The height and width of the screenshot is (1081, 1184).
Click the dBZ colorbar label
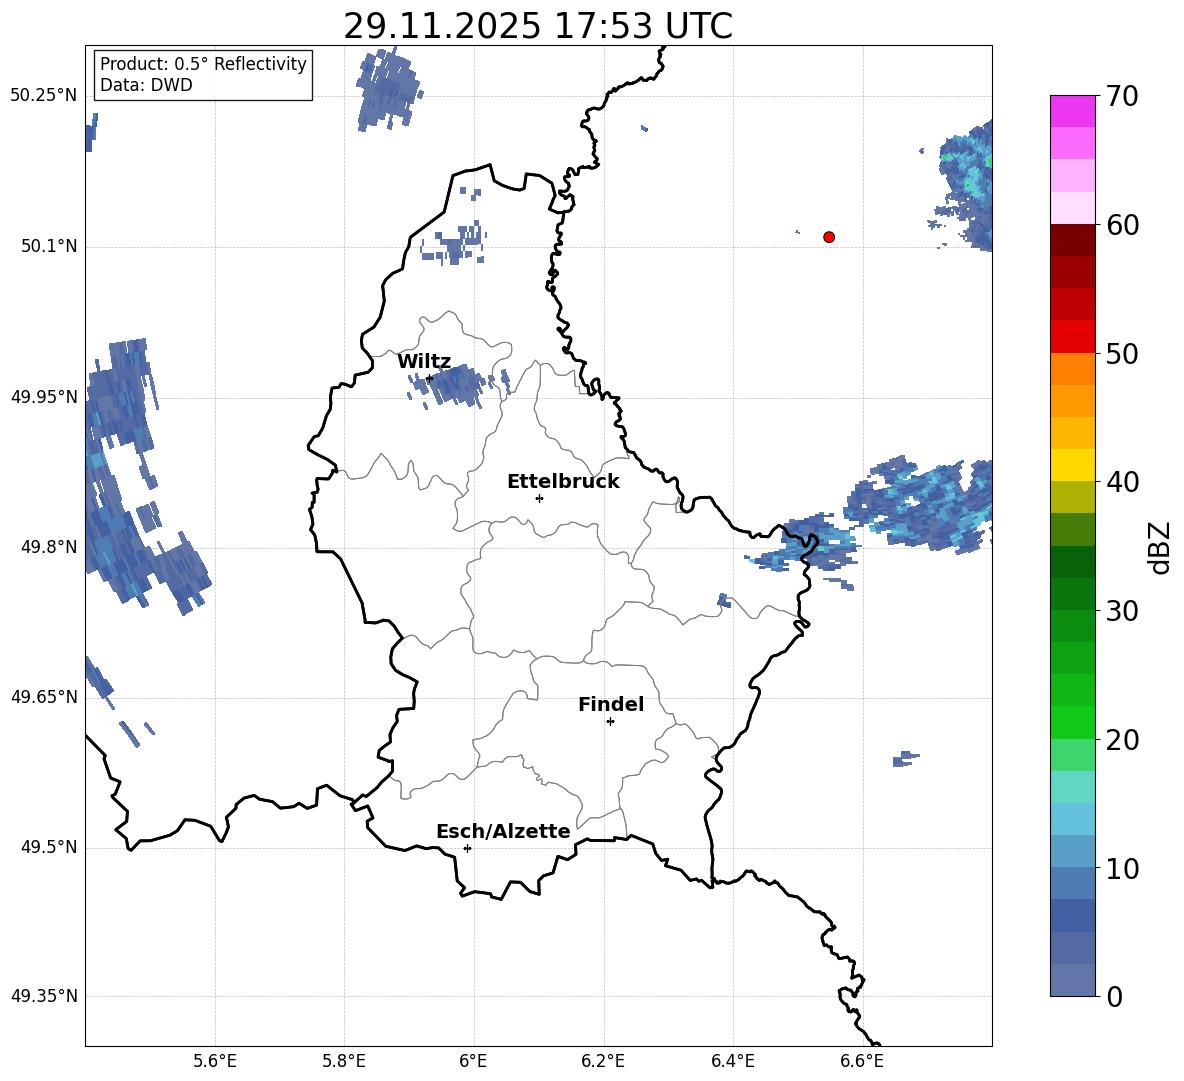point(1160,547)
